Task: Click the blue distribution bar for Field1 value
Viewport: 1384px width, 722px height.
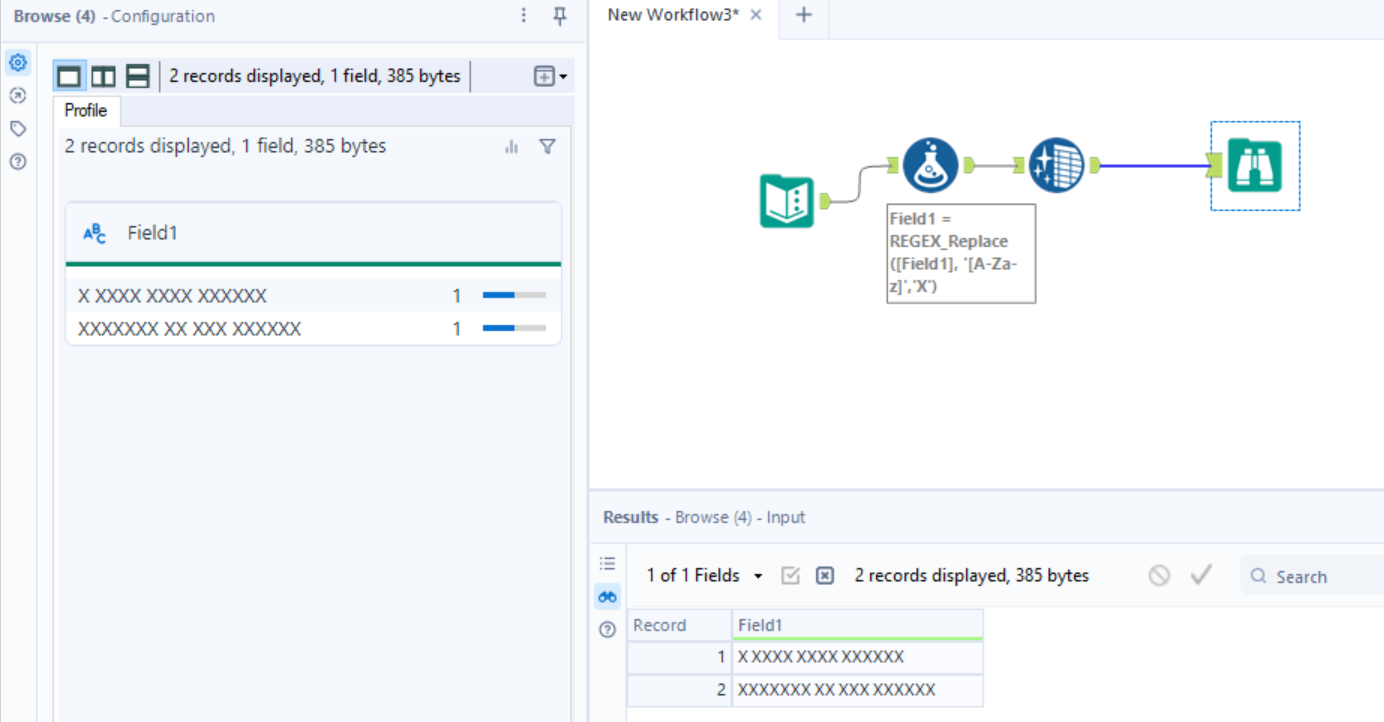Action: point(497,295)
